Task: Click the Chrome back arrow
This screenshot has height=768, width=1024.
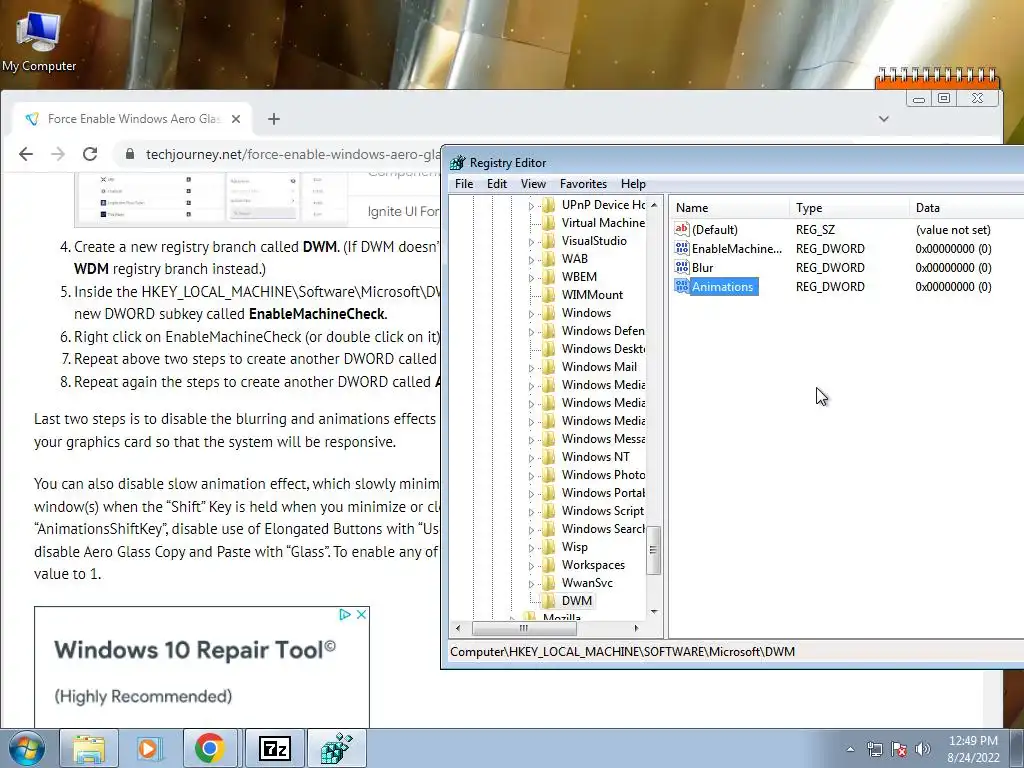Action: [25, 154]
